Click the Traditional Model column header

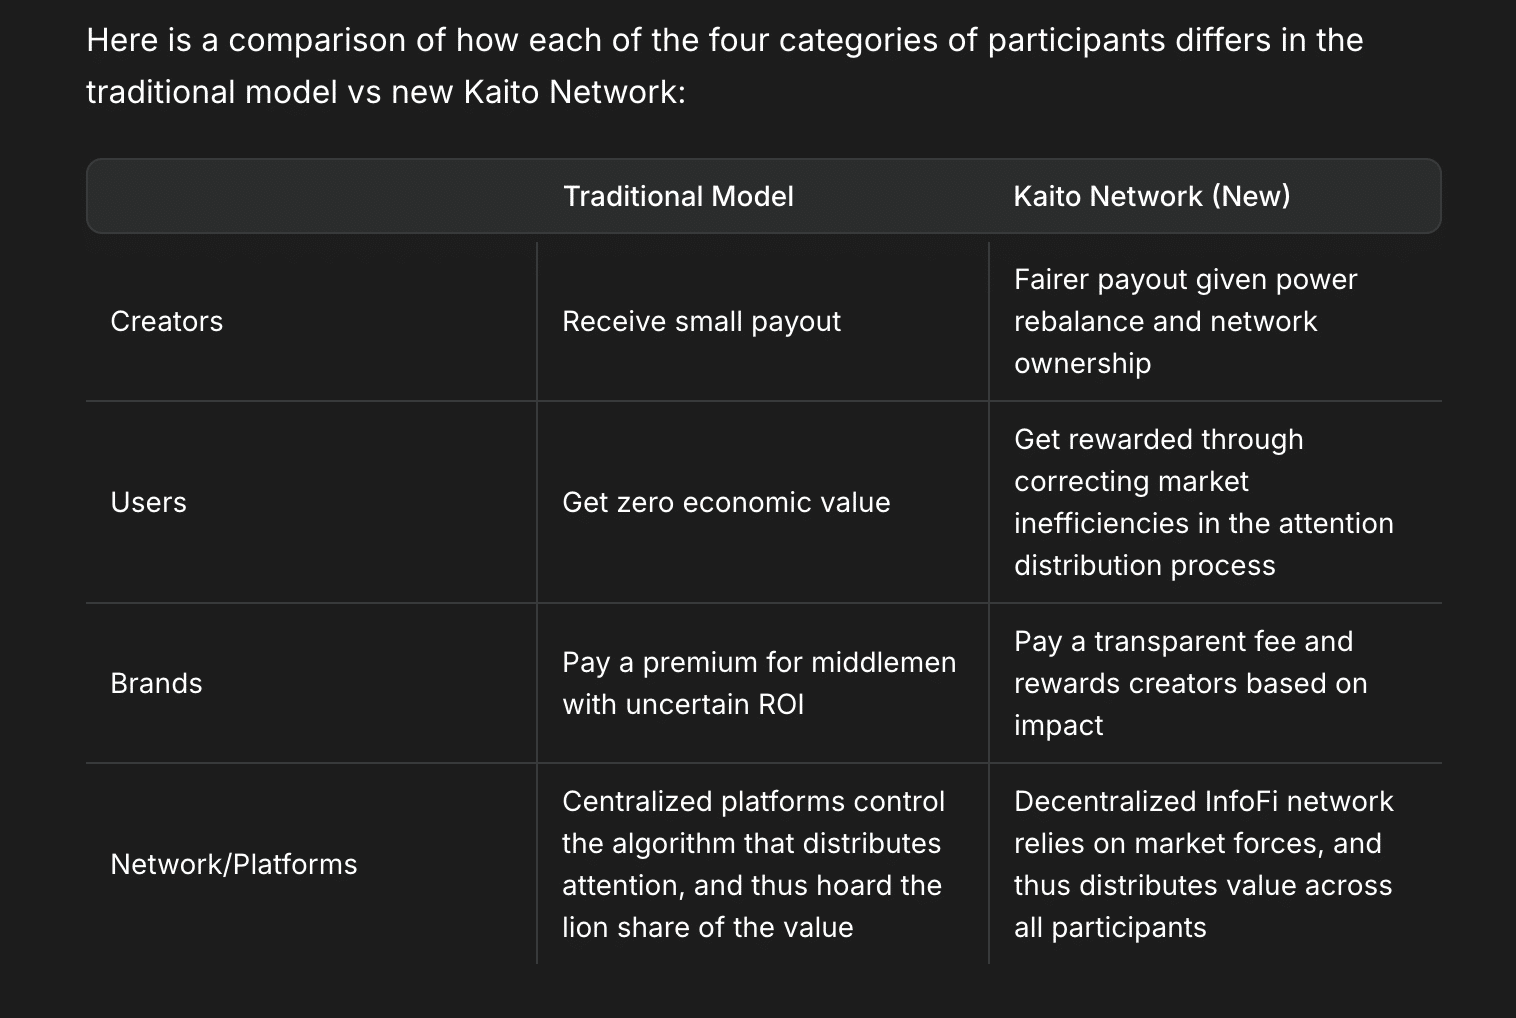pyautogui.click(x=678, y=196)
